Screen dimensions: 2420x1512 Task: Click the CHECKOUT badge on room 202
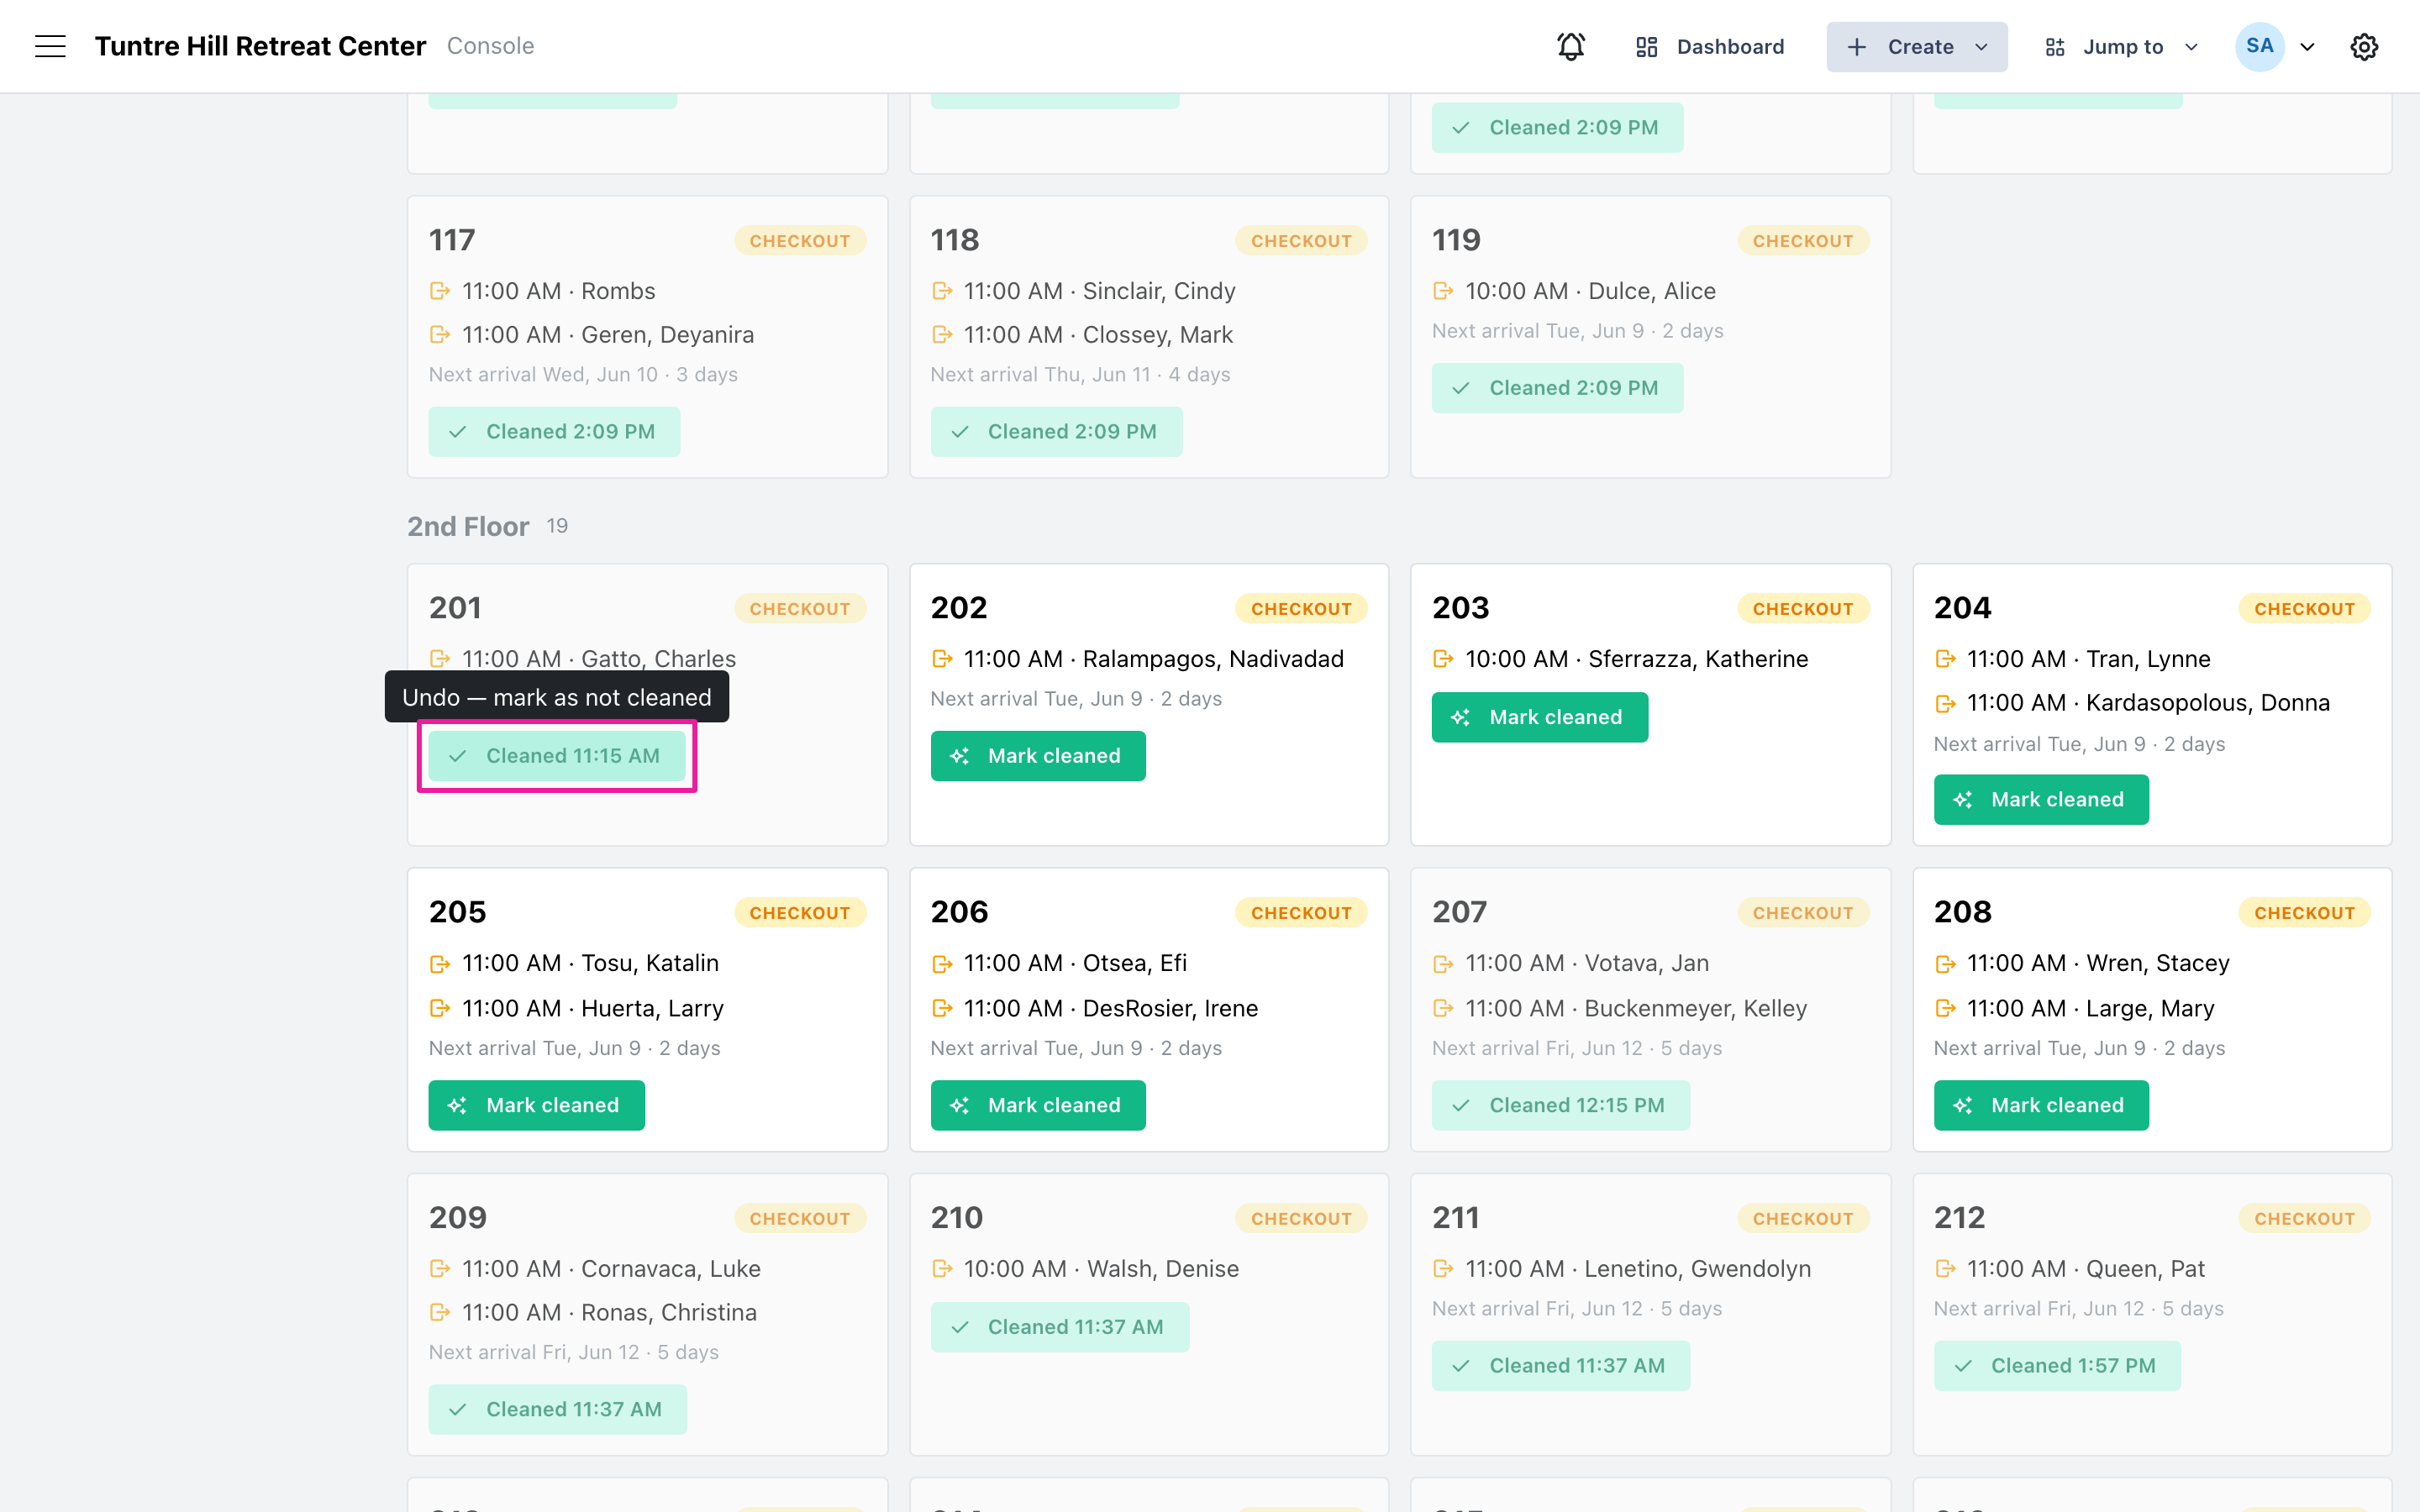click(1301, 608)
